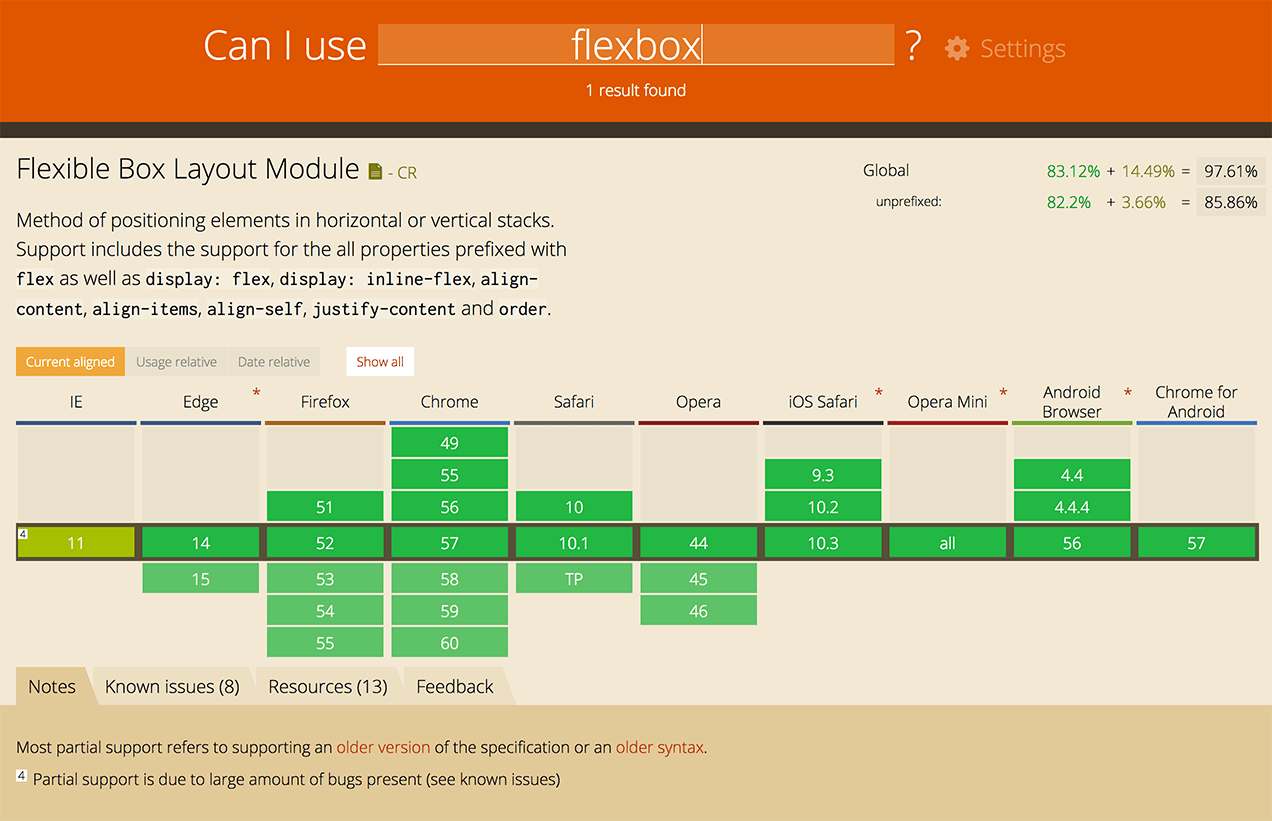This screenshot has width=1272, height=821.
Task: Select the Firefox 55 cell
Action: point(325,643)
